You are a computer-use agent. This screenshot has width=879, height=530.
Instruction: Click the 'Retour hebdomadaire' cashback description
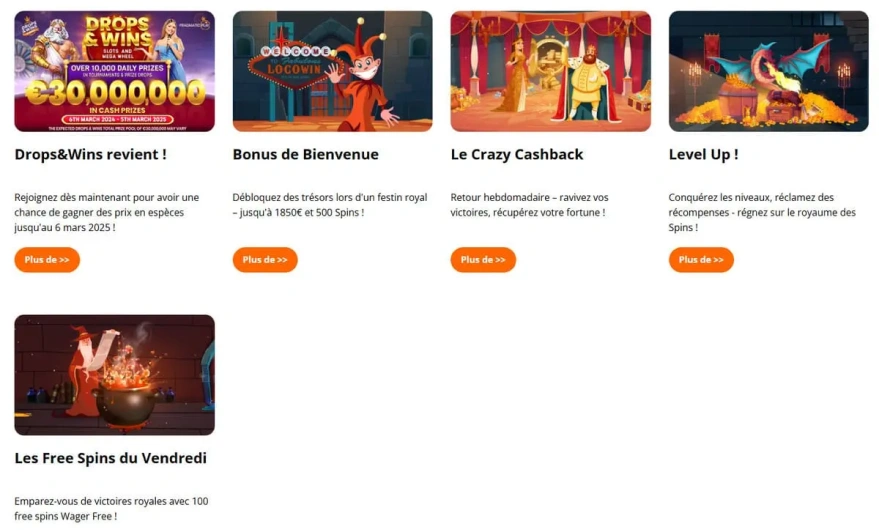529,205
